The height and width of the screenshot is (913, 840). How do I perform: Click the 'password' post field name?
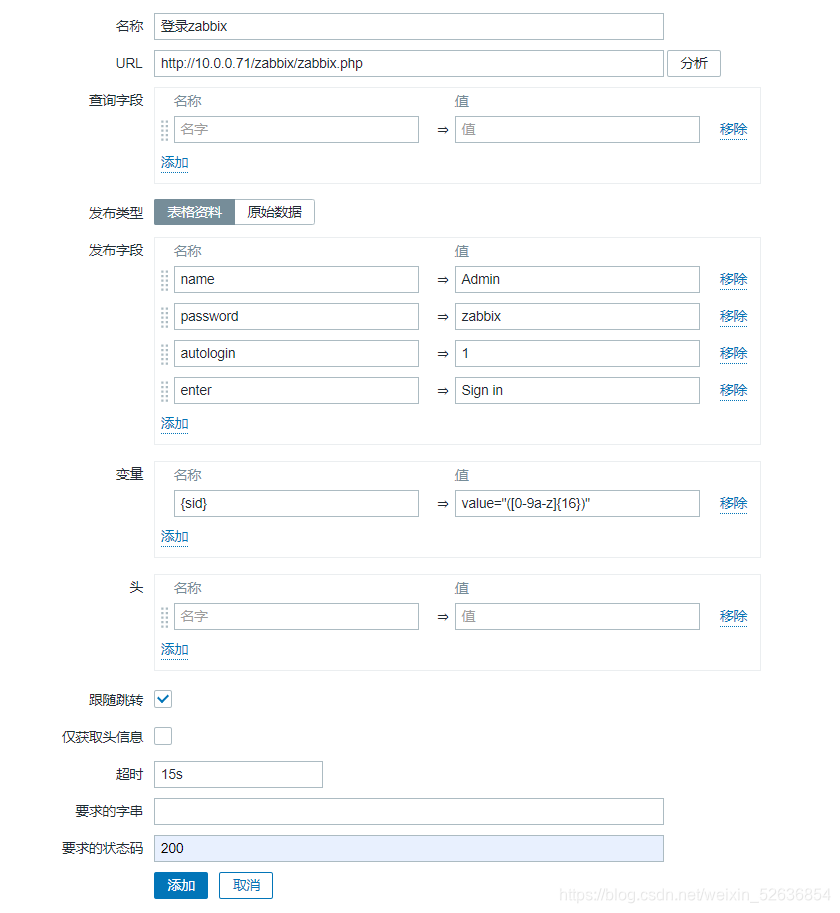pos(296,317)
